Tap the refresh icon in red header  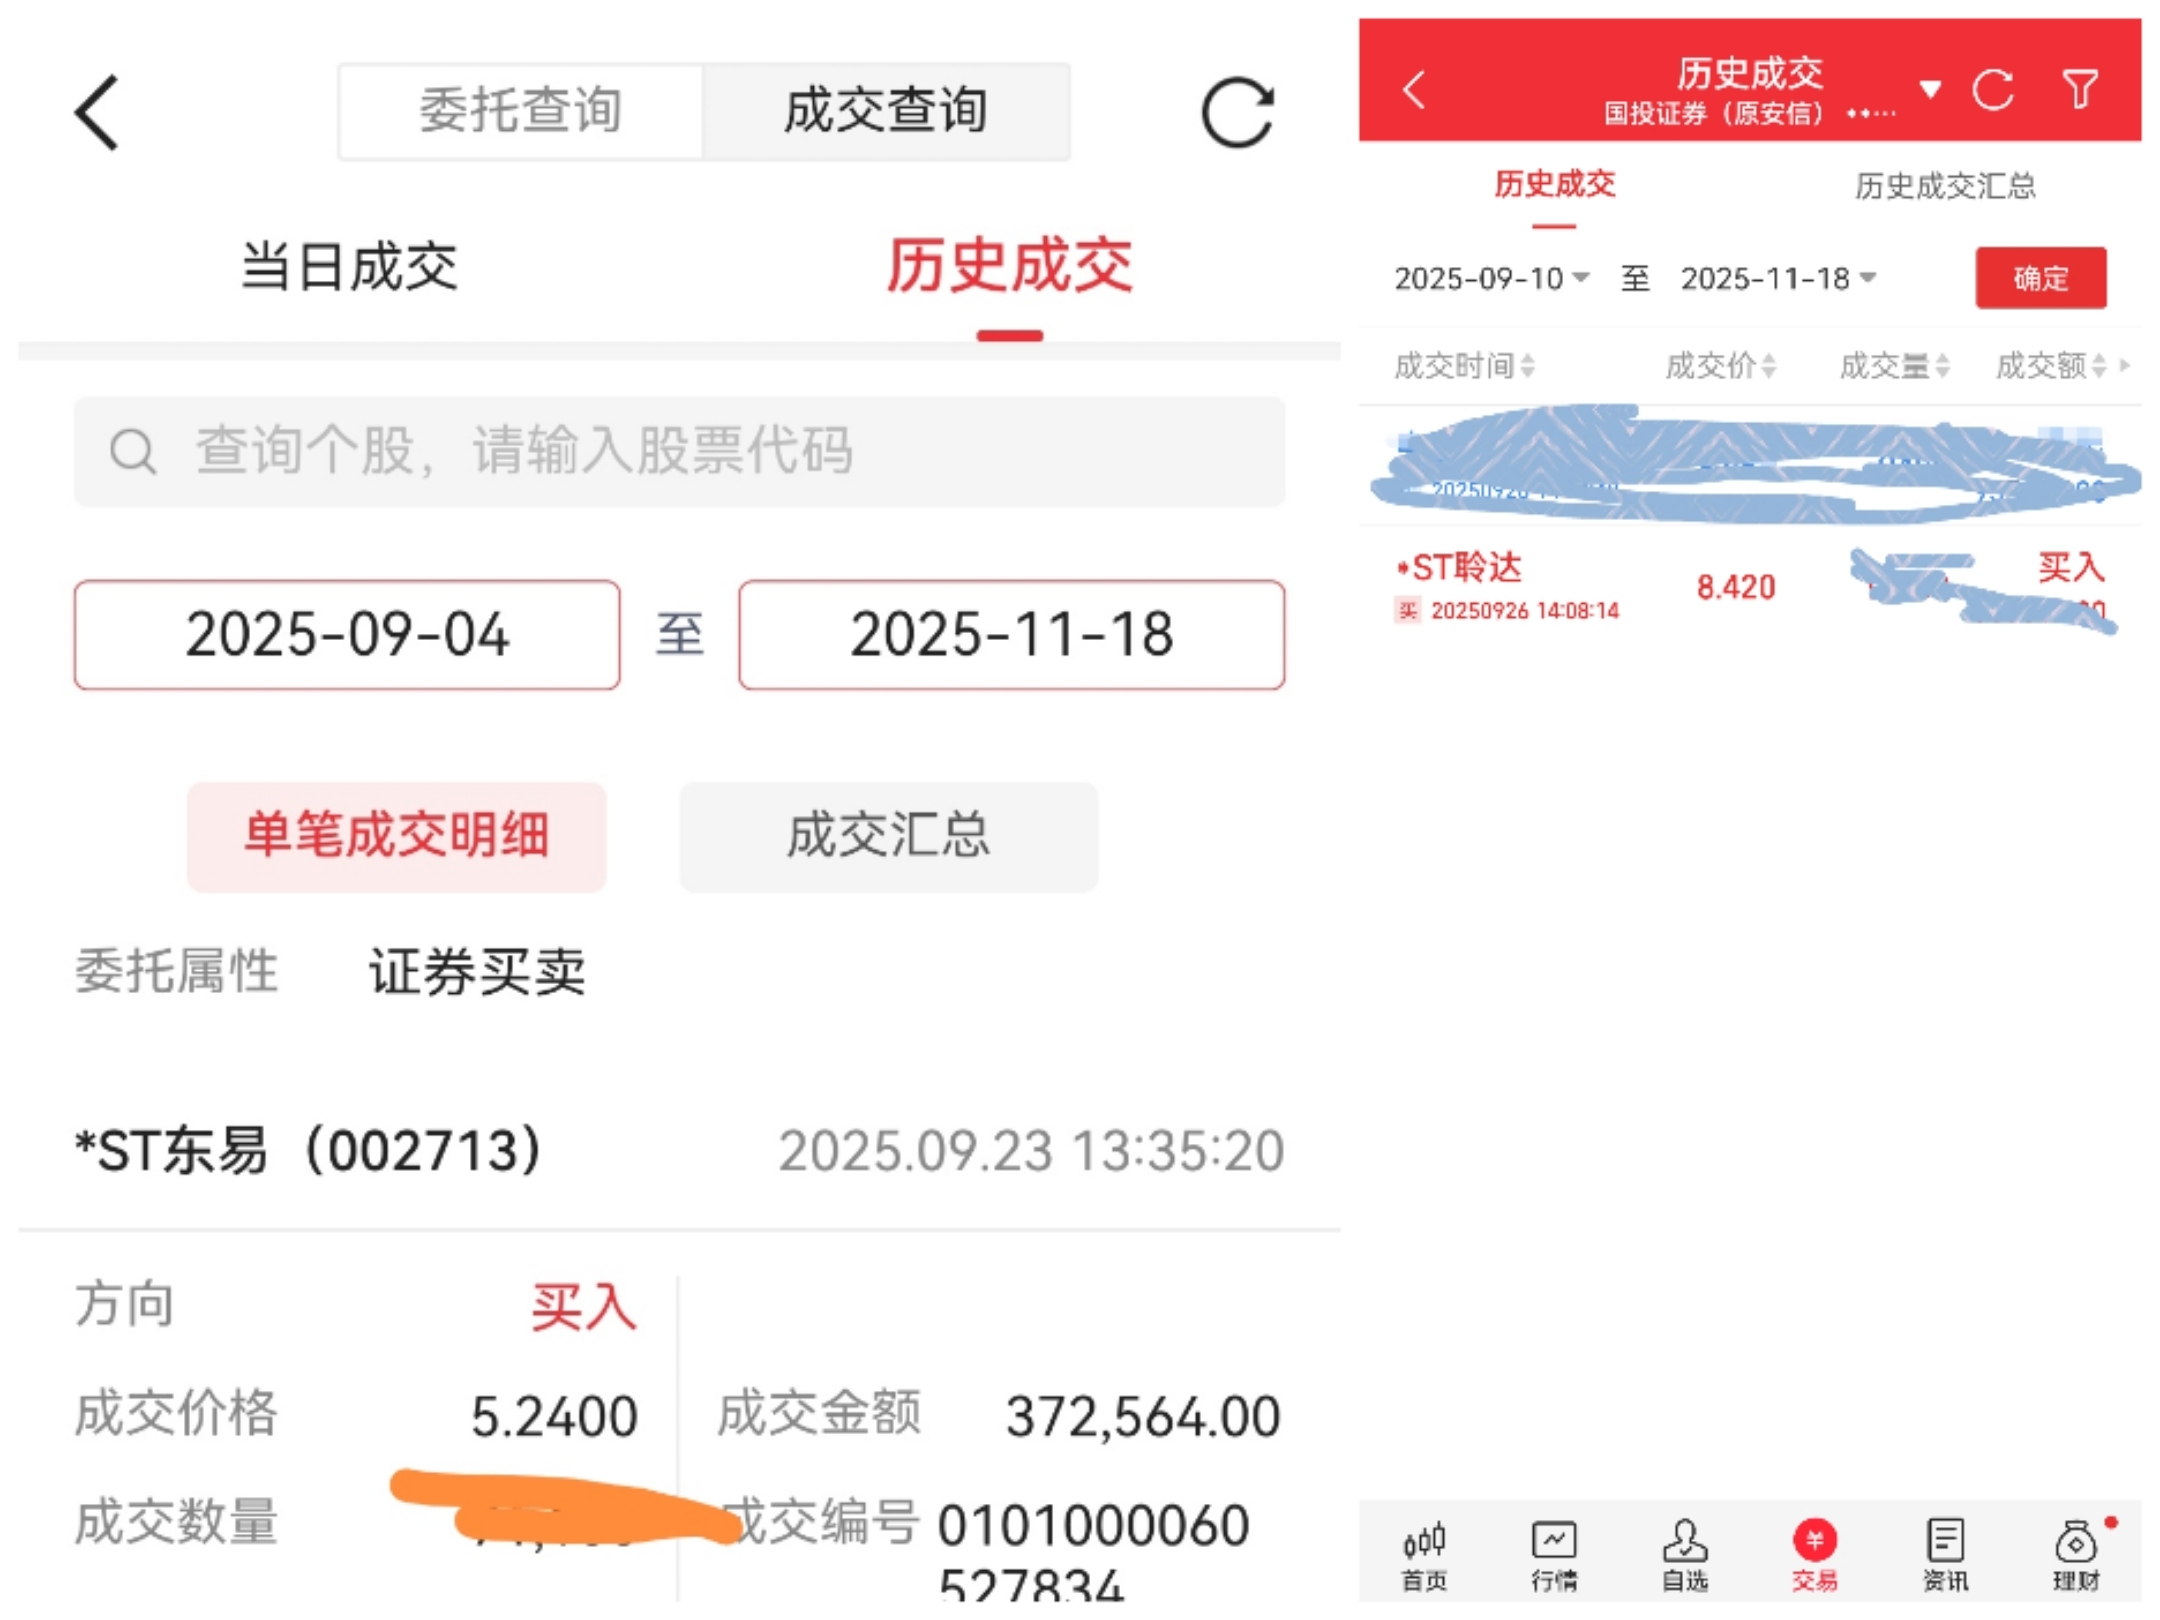click(1991, 89)
